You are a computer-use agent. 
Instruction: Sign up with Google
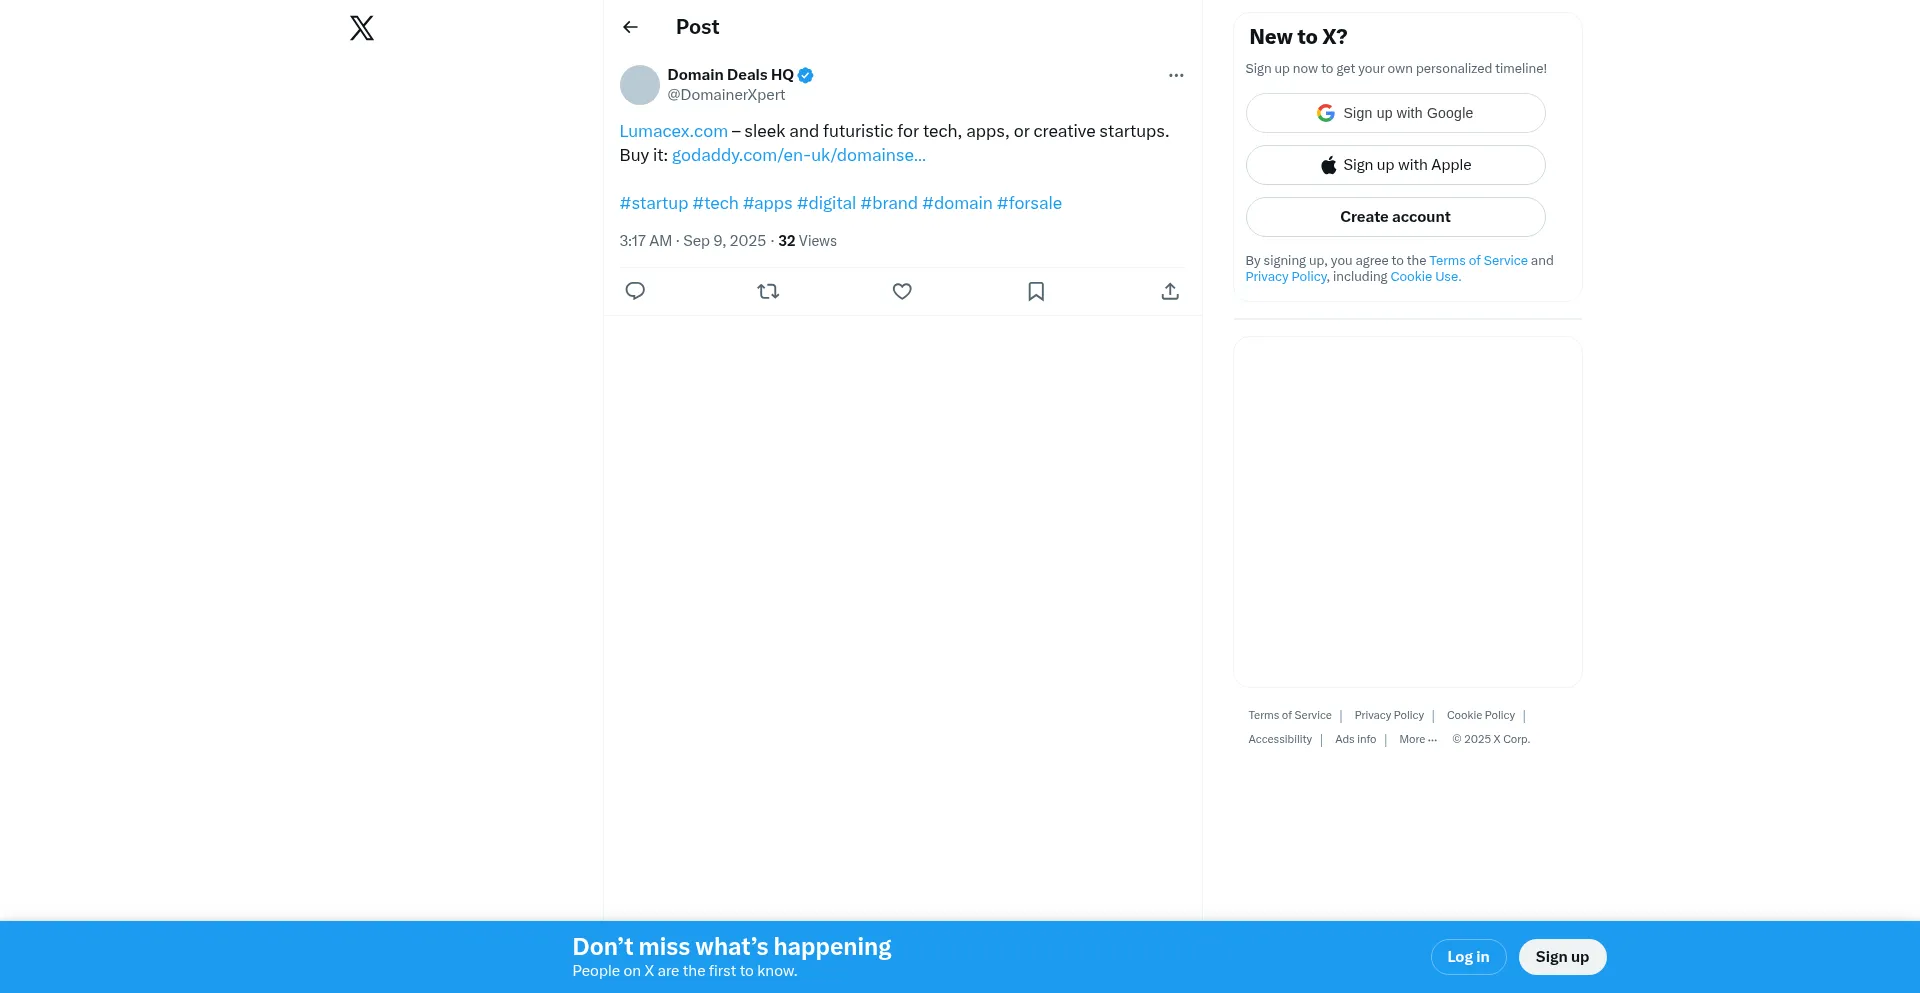tap(1395, 113)
